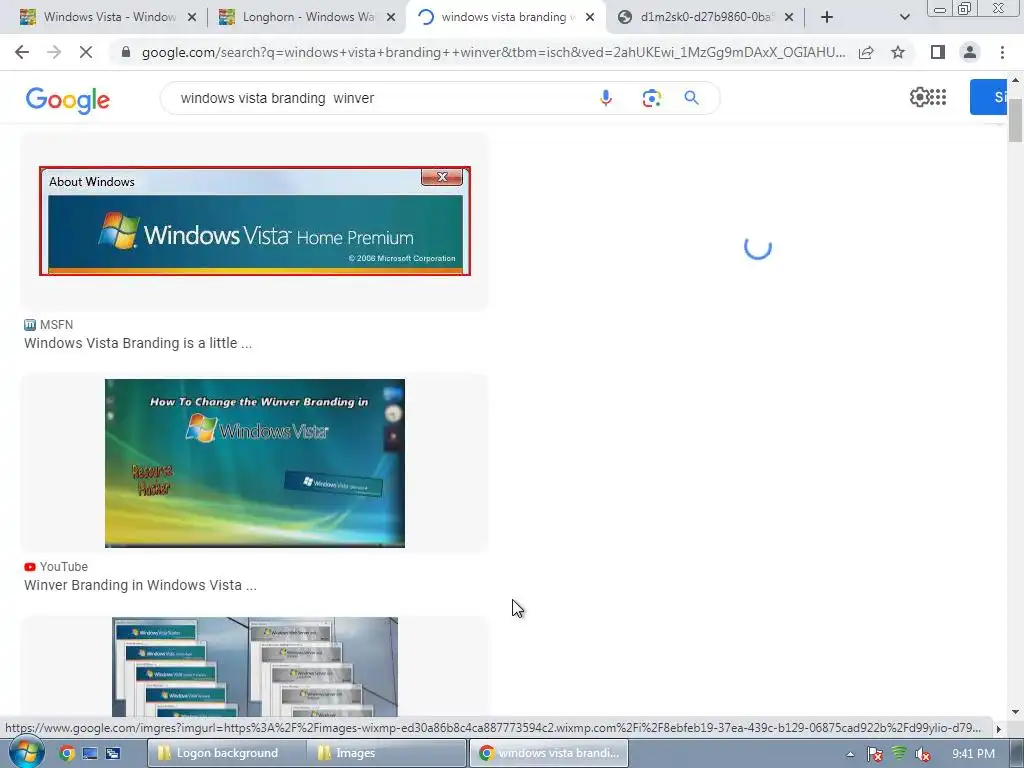The height and width of the screenshot is (768, 1024).
Task: Open the Logon background taskbar window
Action: point(227,753)
